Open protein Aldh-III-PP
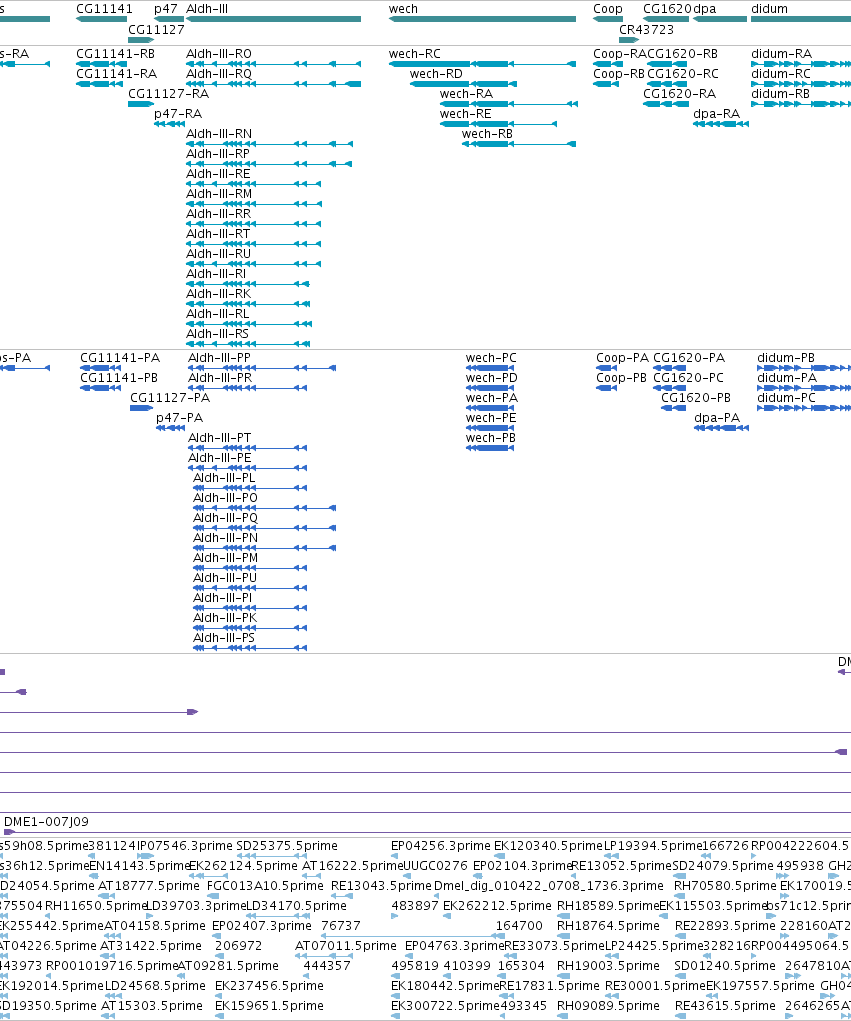 coord(219,358)
